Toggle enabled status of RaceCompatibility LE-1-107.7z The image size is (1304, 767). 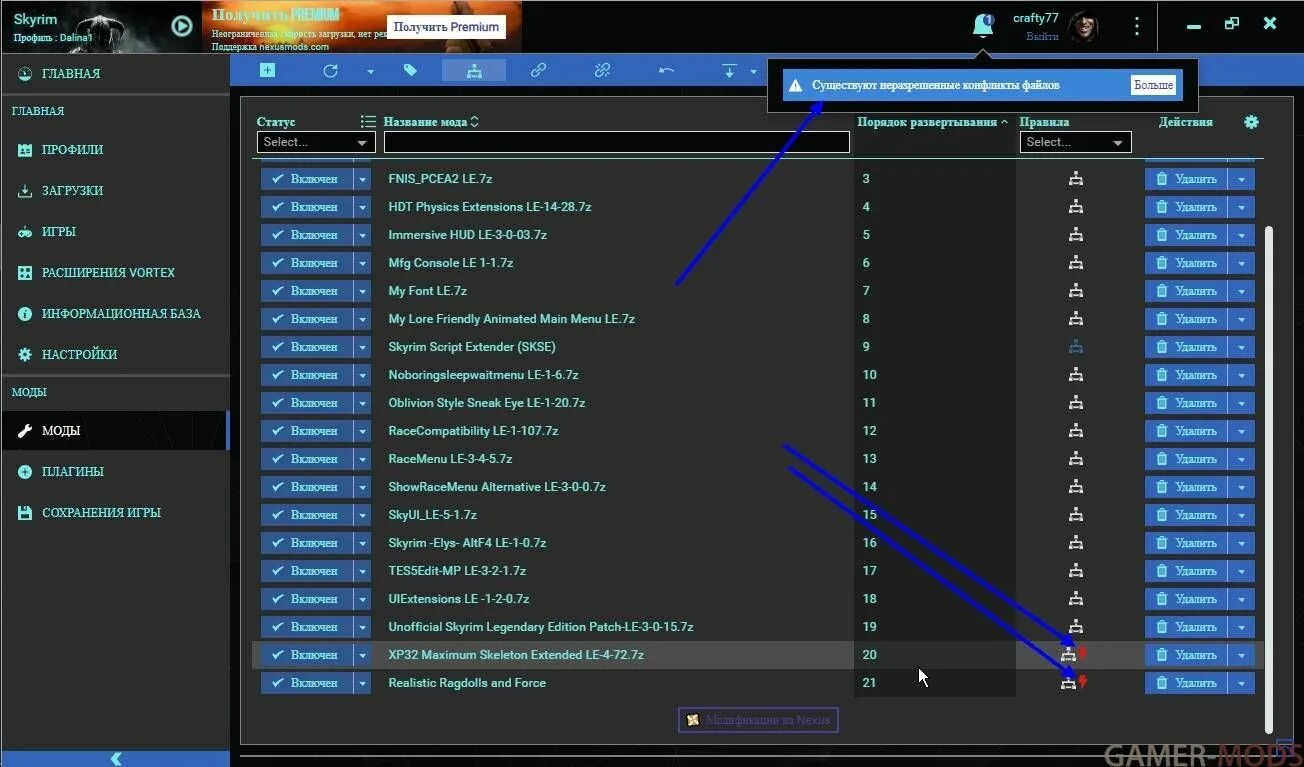[x=306, y=431]
